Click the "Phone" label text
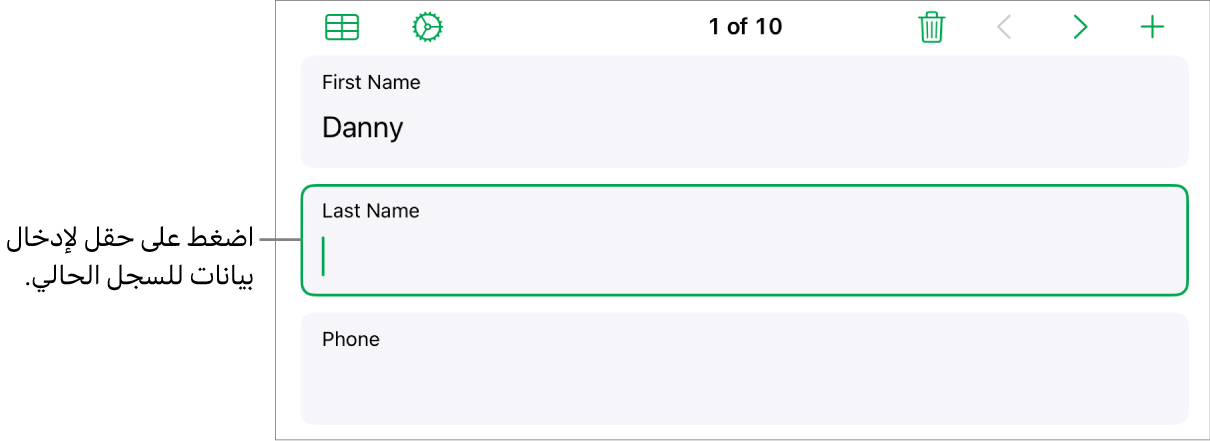Screen dimensions: 1210x441 (350, 340)
